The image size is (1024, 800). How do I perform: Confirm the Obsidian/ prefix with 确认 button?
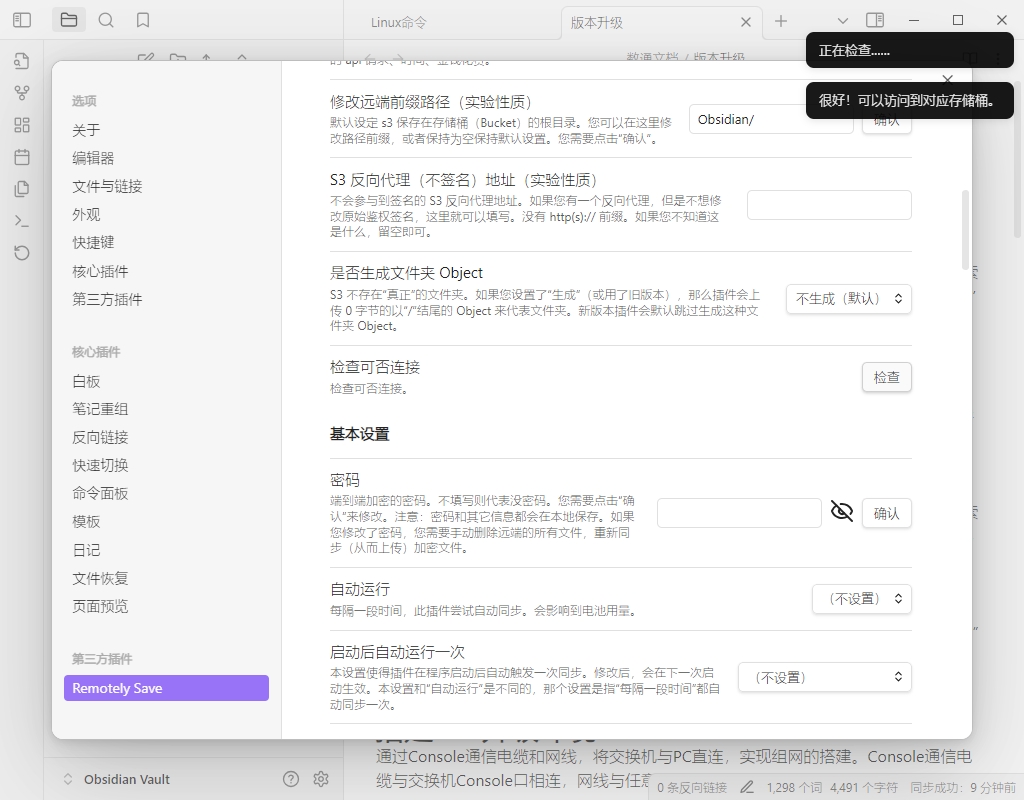pos(886,119)
